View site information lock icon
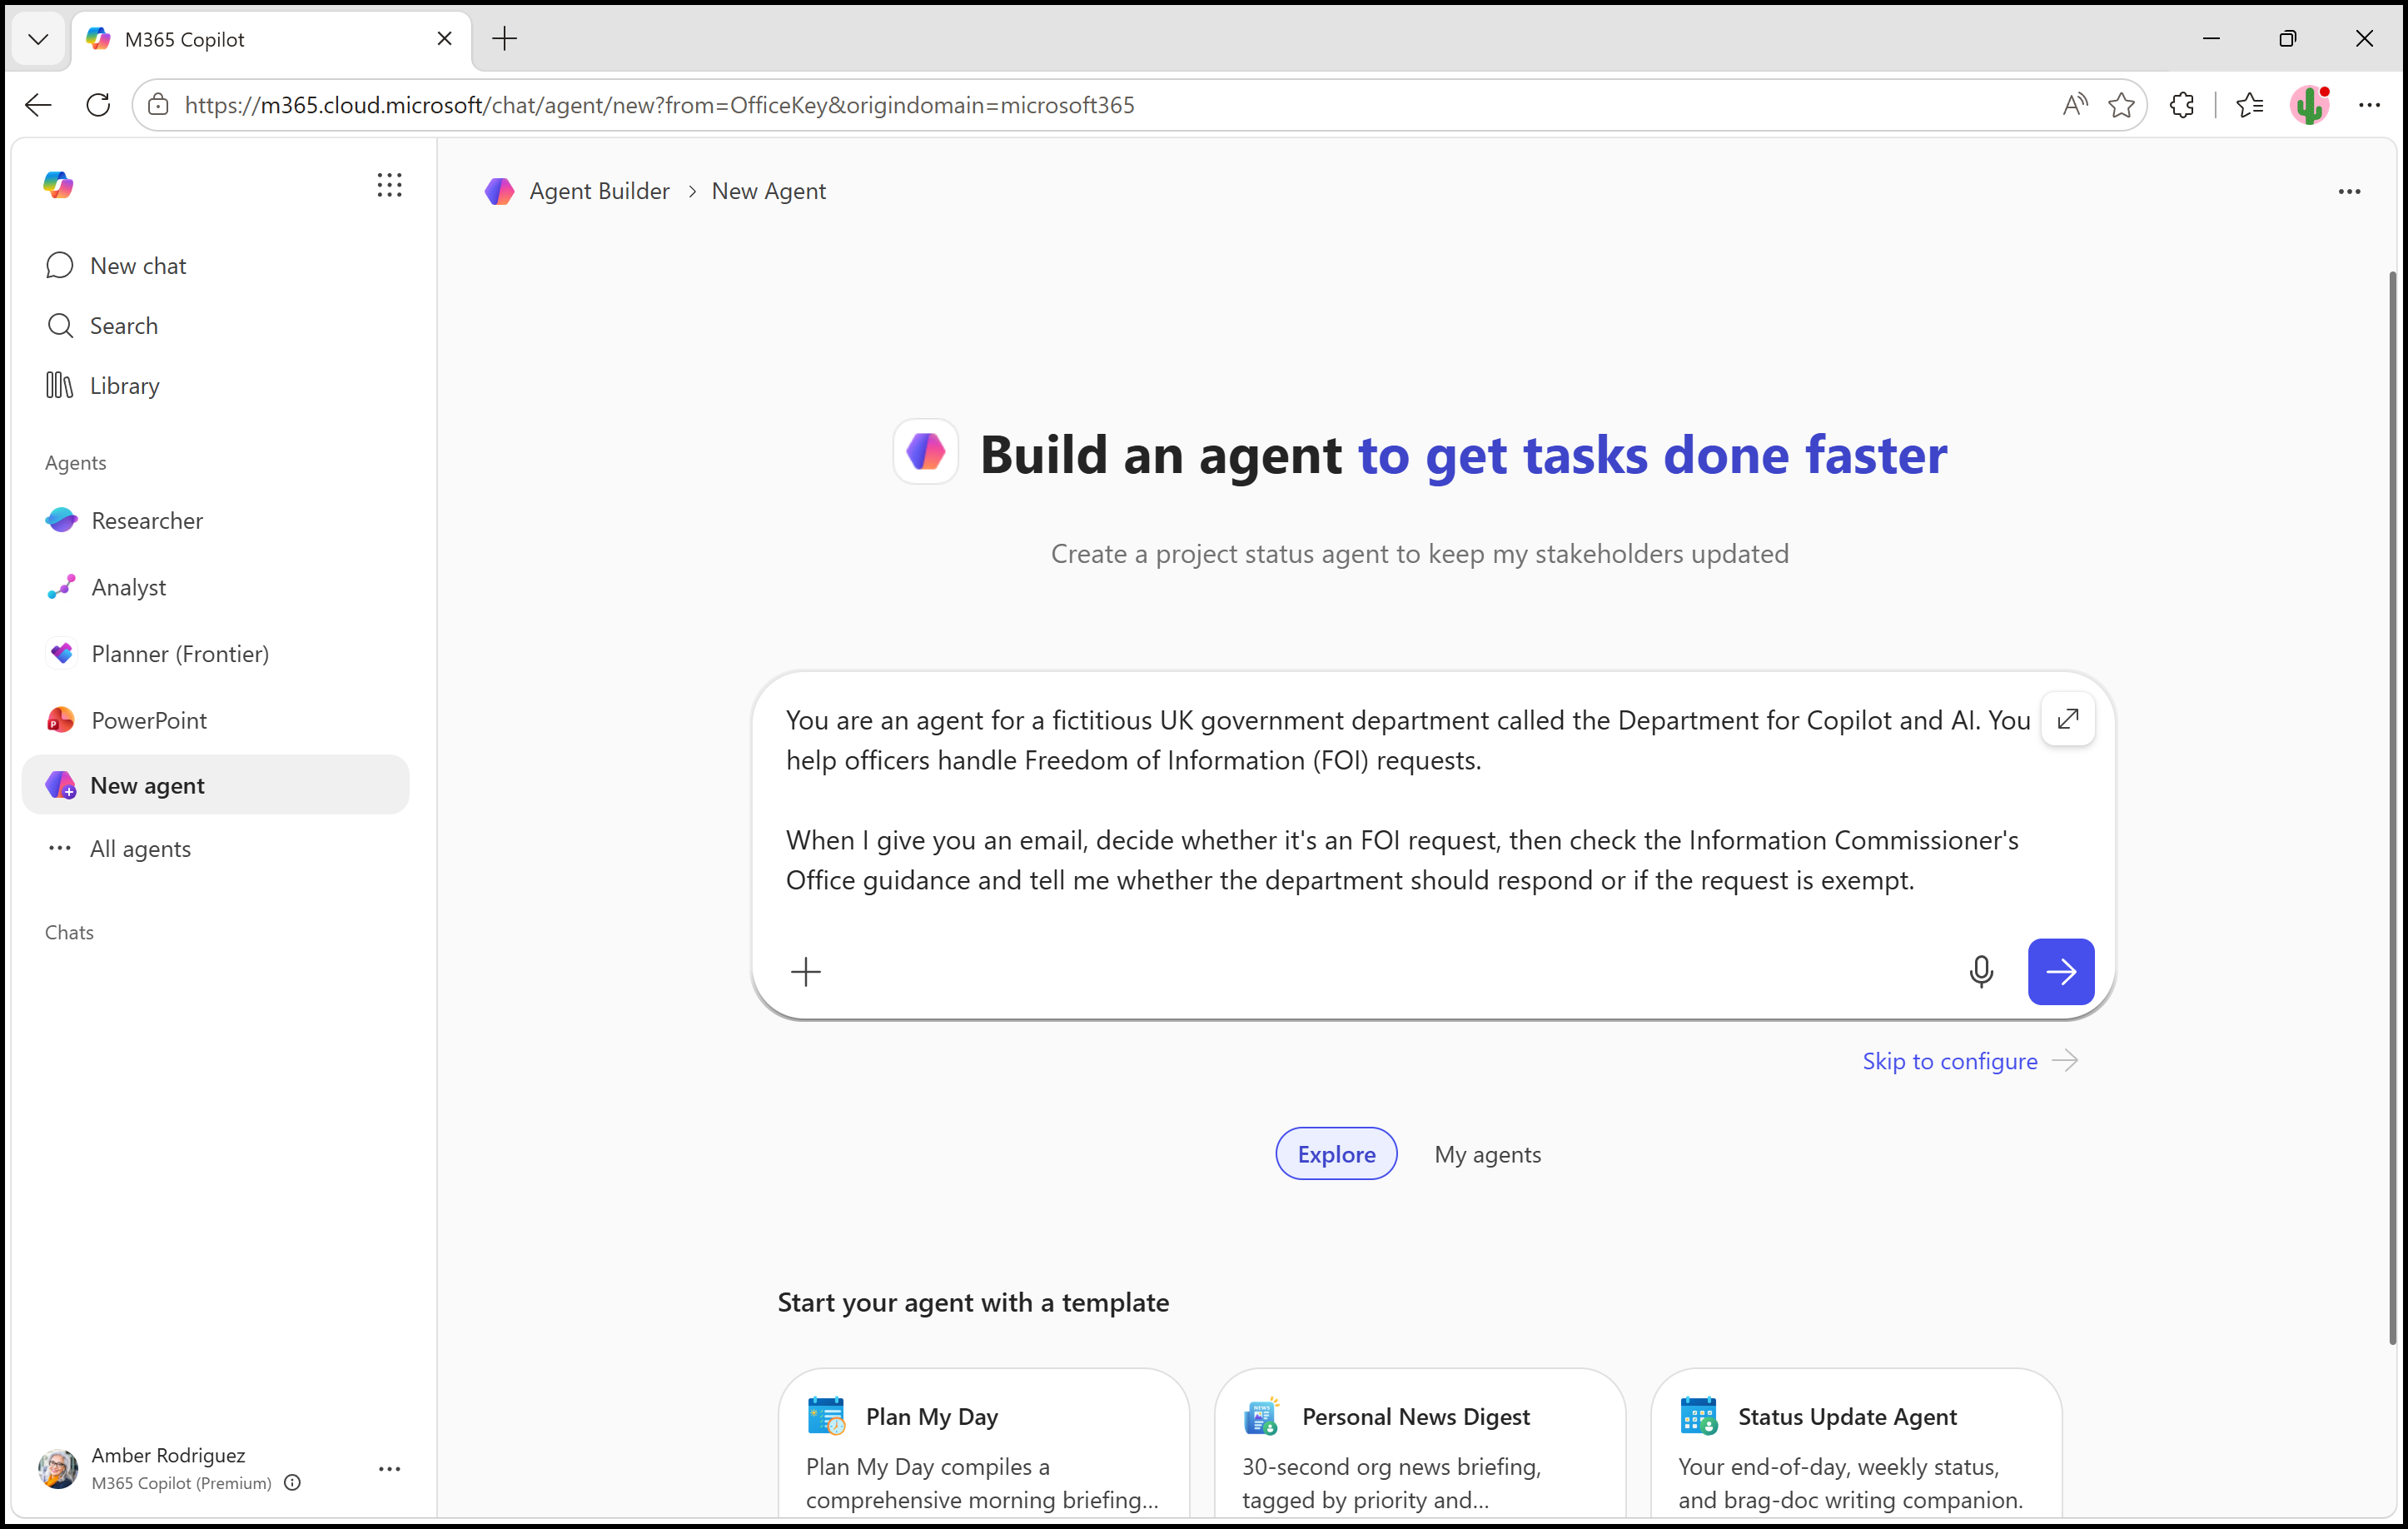2408x1529 pixels. [158, 105]
